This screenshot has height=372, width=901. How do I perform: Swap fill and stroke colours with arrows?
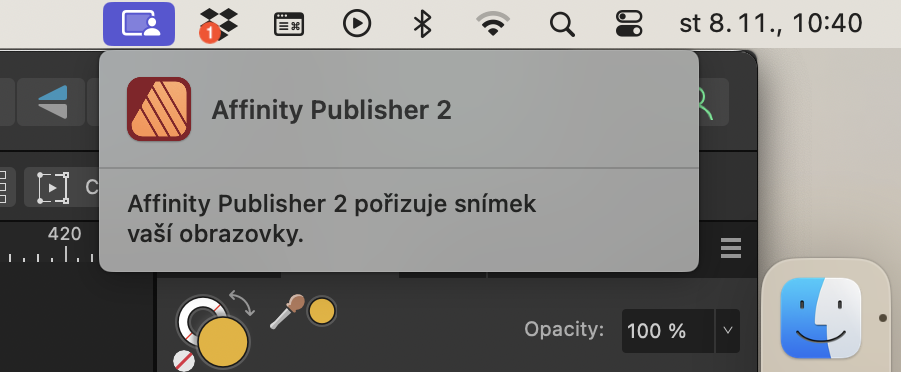point(242,303)
